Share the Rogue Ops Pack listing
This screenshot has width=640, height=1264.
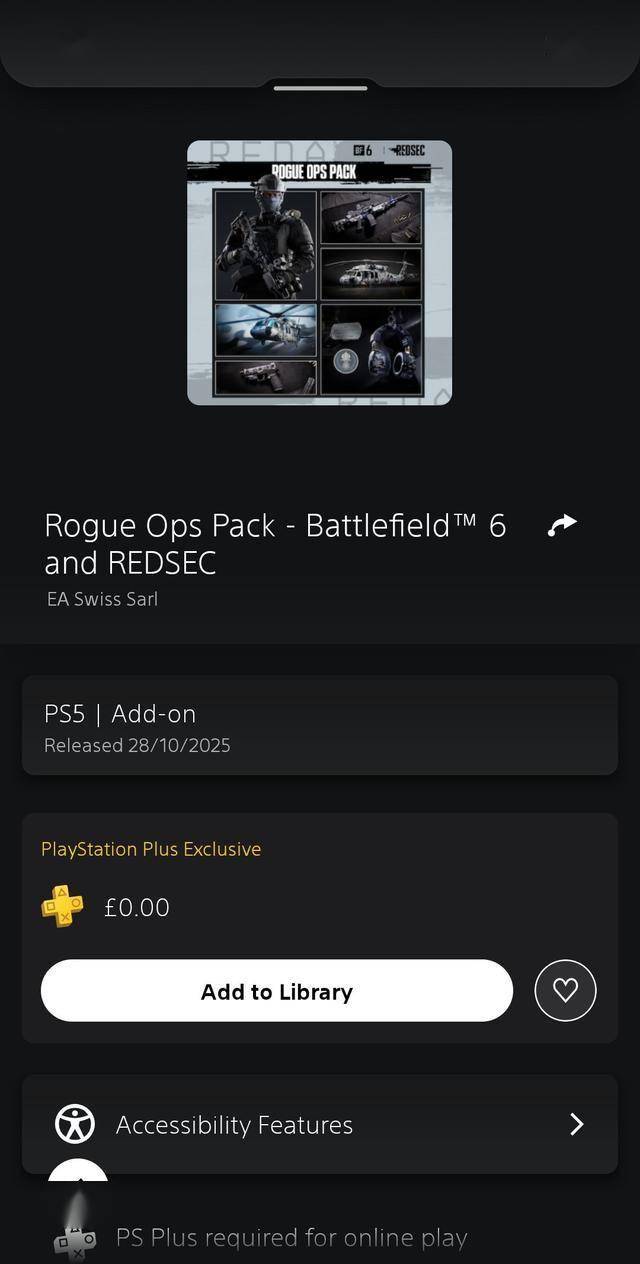tap(563, 525)
